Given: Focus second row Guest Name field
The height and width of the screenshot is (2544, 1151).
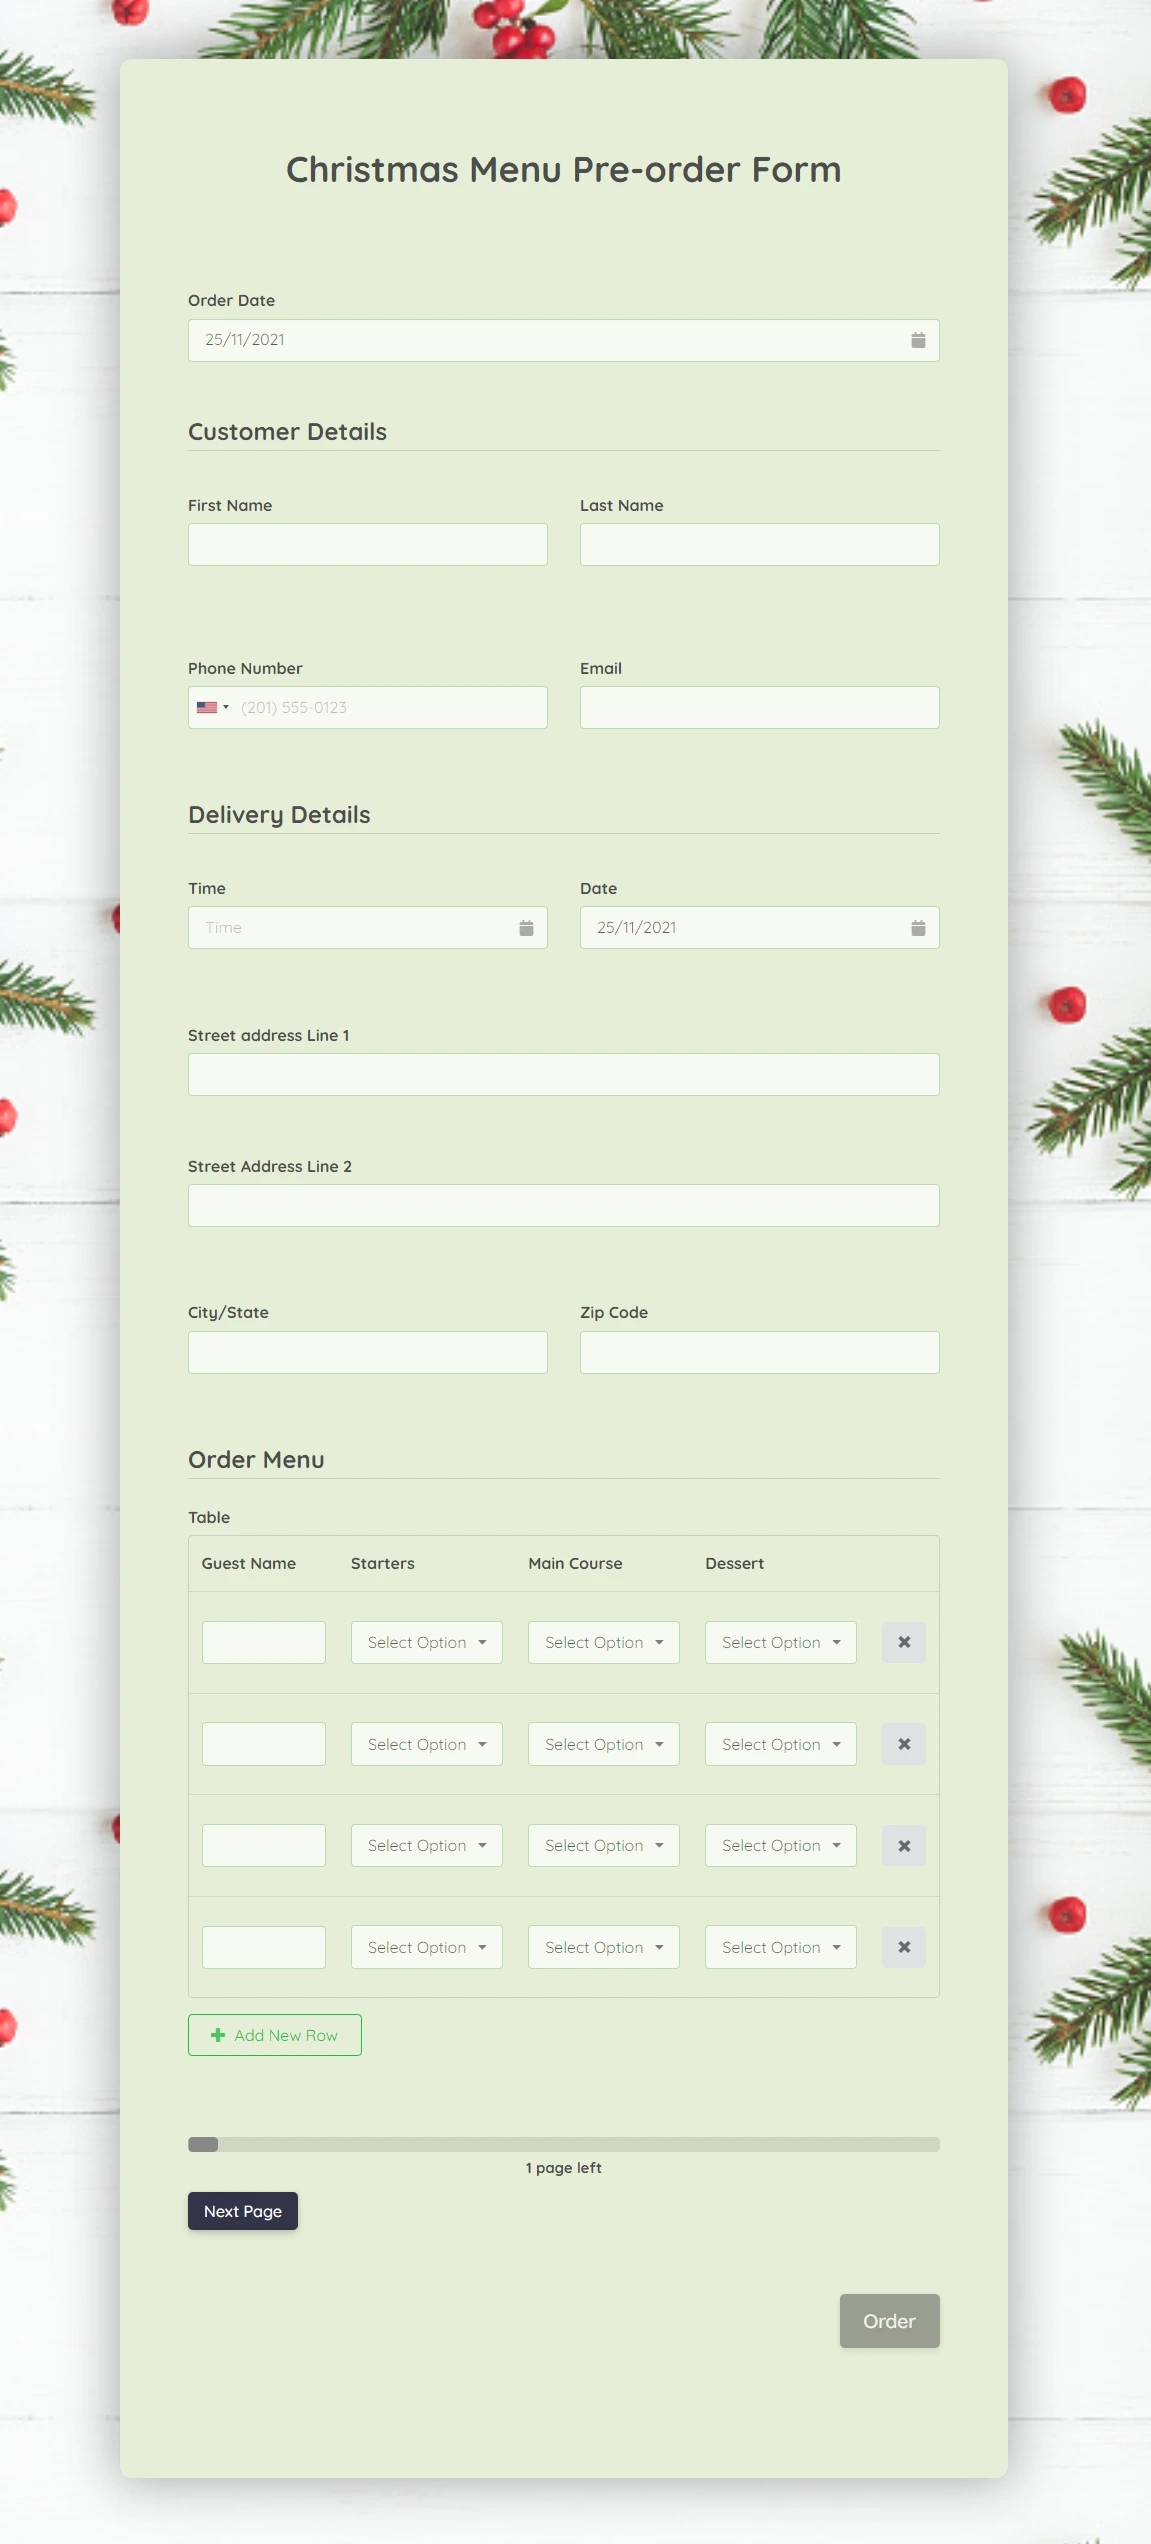Looking at the screenshot, I should pos(264,1744).
